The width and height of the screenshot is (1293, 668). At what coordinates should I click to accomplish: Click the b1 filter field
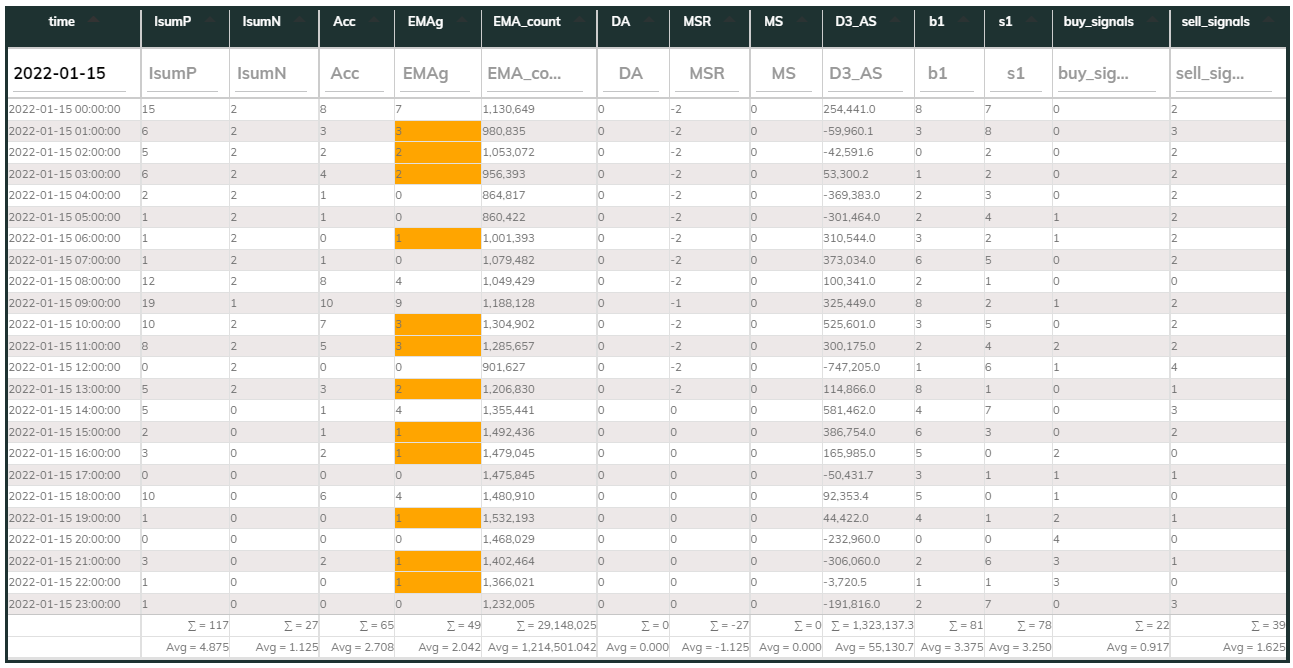point(948,74)
